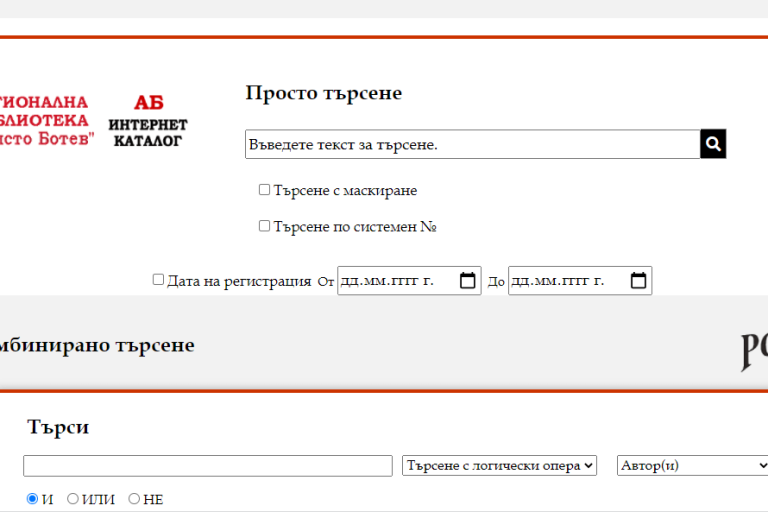Open calendar picker in the 'От' date field
Screen dimensions: 768x512
click(x=467, y=281)
